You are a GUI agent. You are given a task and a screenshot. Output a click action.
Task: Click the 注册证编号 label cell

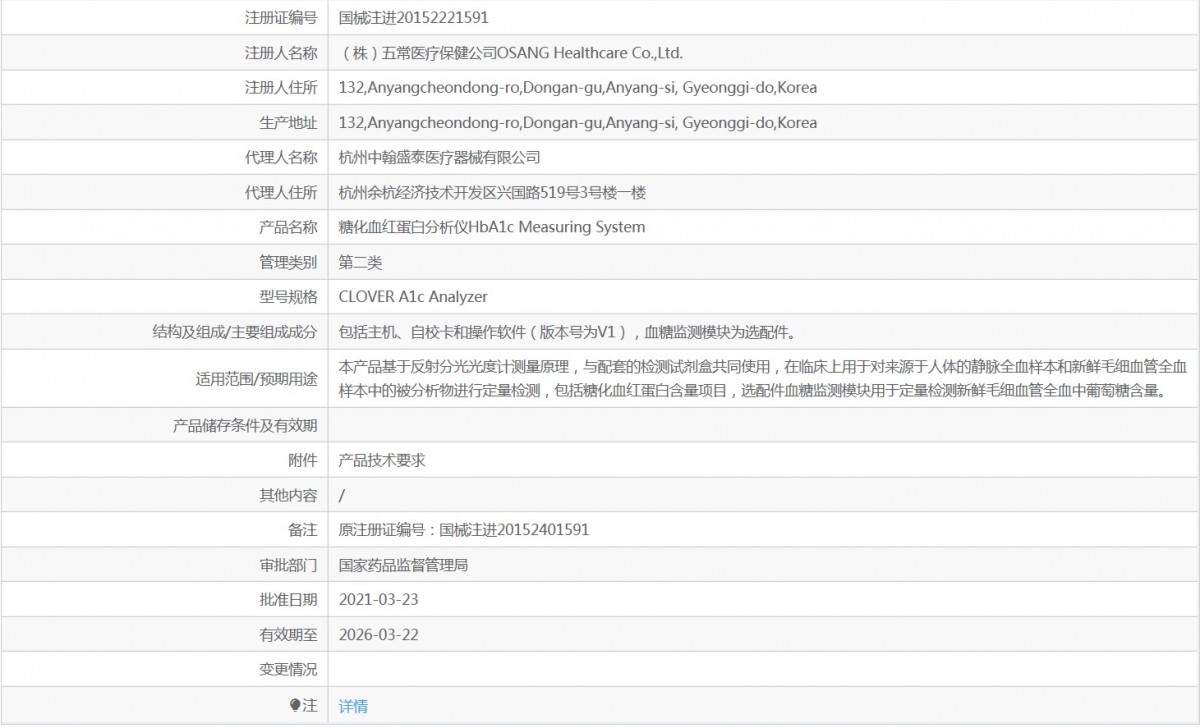(281, 17)
